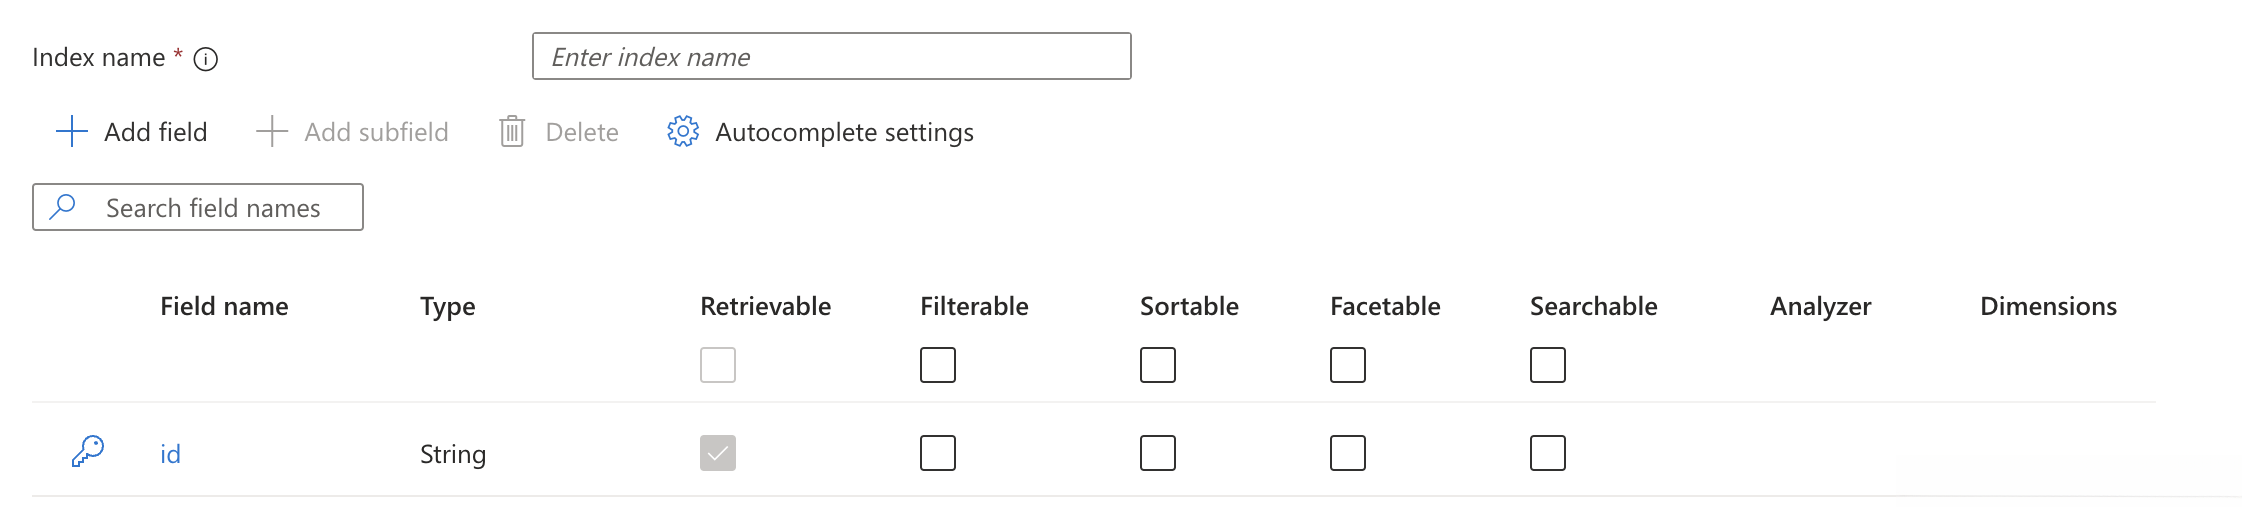Viewport: 2242px width, 520px height.
Task: Click the Index name info icon
Action: 206,60
